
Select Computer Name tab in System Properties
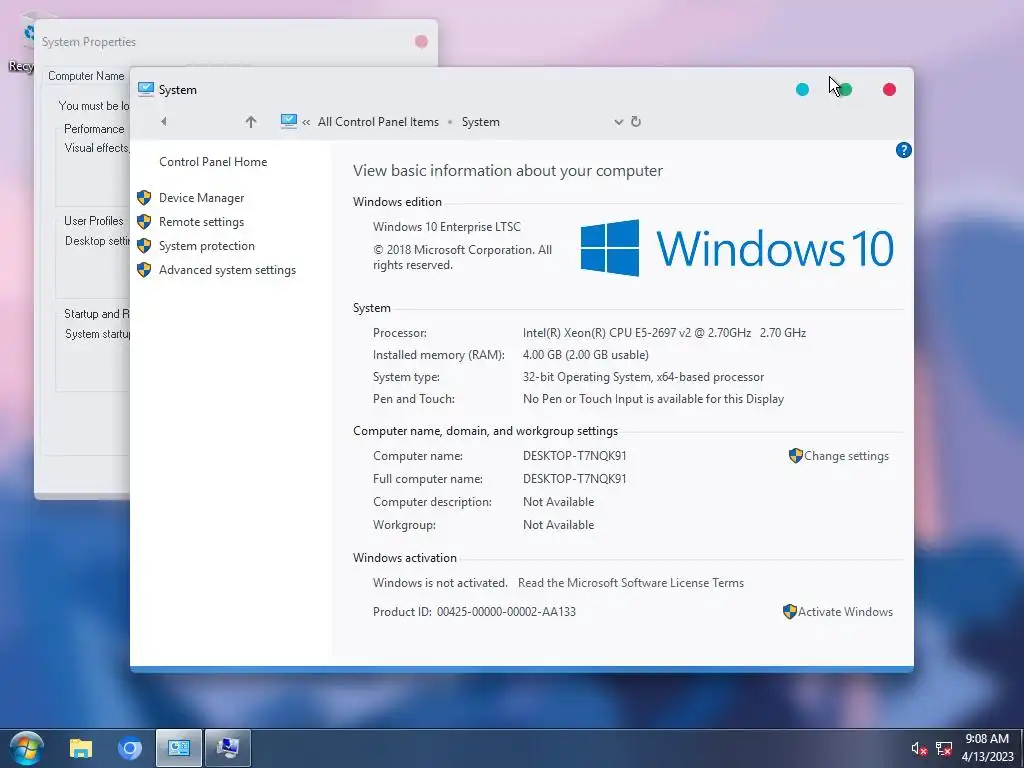pyautogui.click(x=86, y=76)
